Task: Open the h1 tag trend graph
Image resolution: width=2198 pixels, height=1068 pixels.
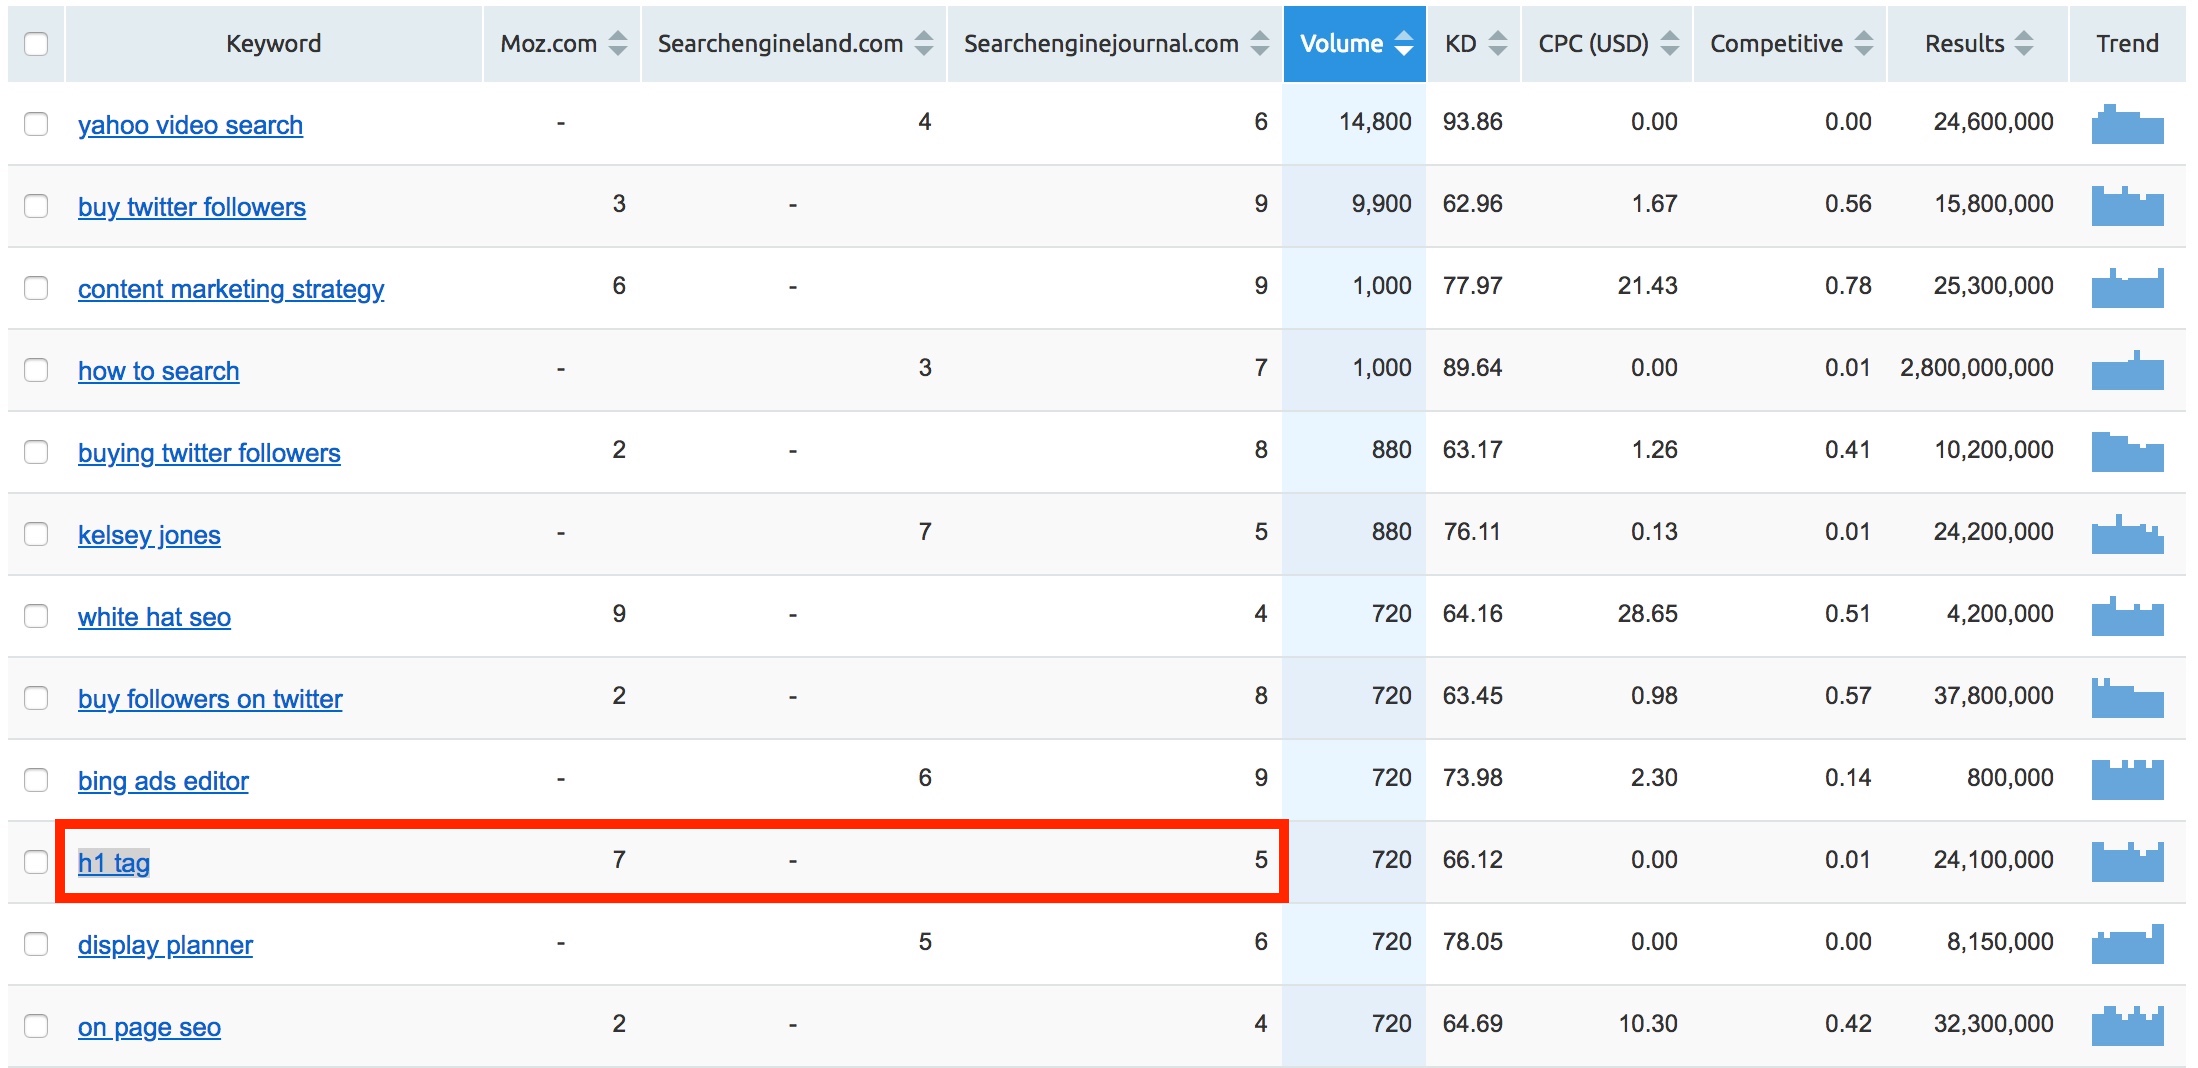Action: [2127, 862]
